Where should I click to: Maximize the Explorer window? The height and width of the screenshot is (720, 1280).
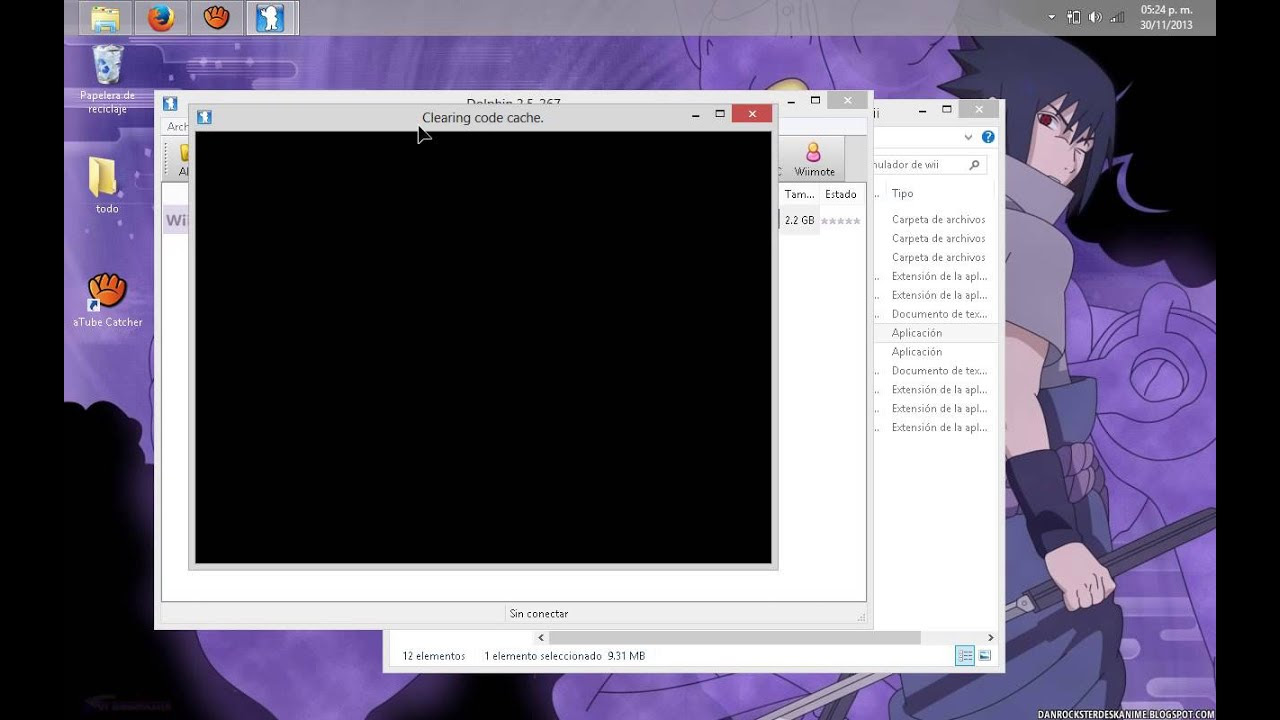(946, 109)
